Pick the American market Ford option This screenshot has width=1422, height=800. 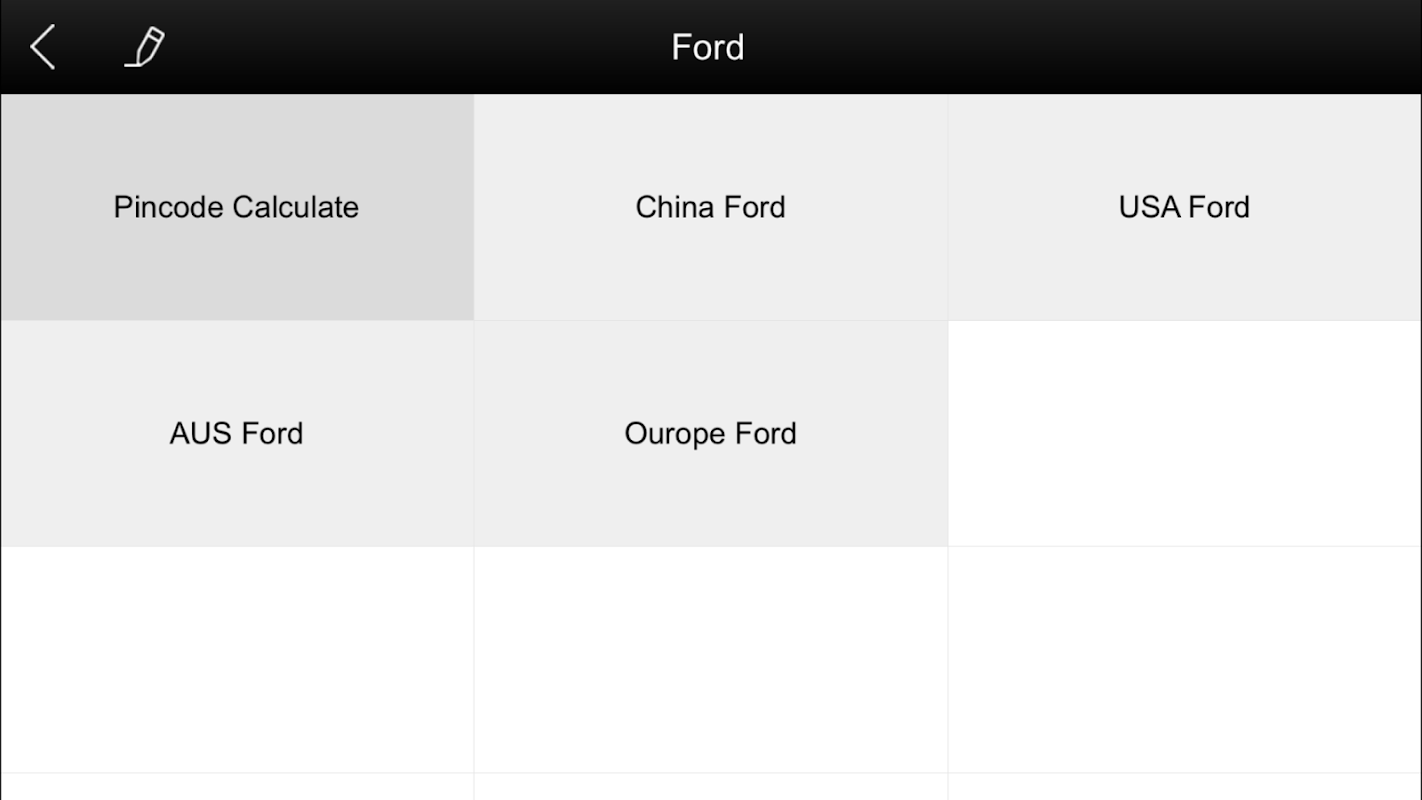point(1184,207)
